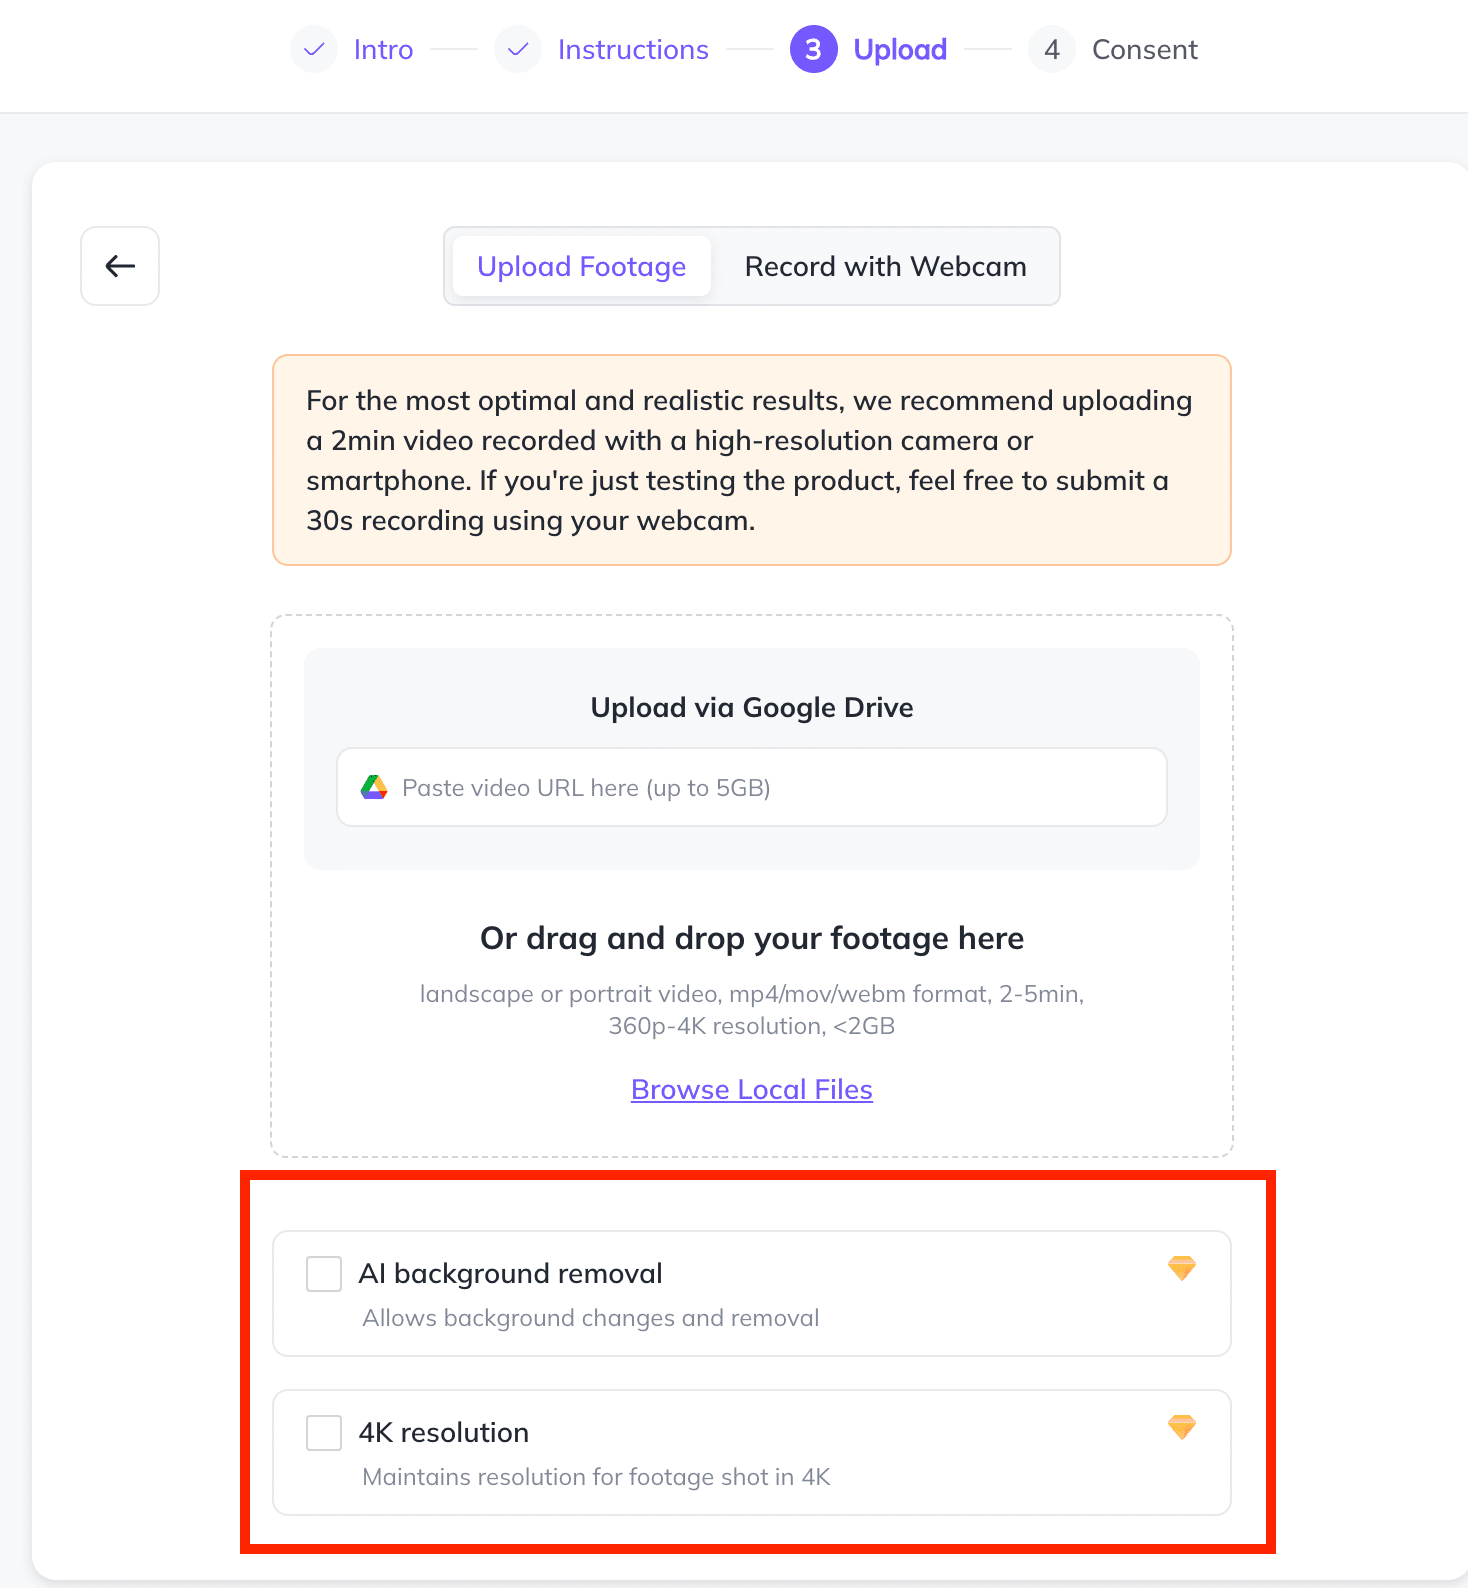1468x1588 pixels.
Task: Switch to the Record with Webcam tab
Action: point(885,267)
